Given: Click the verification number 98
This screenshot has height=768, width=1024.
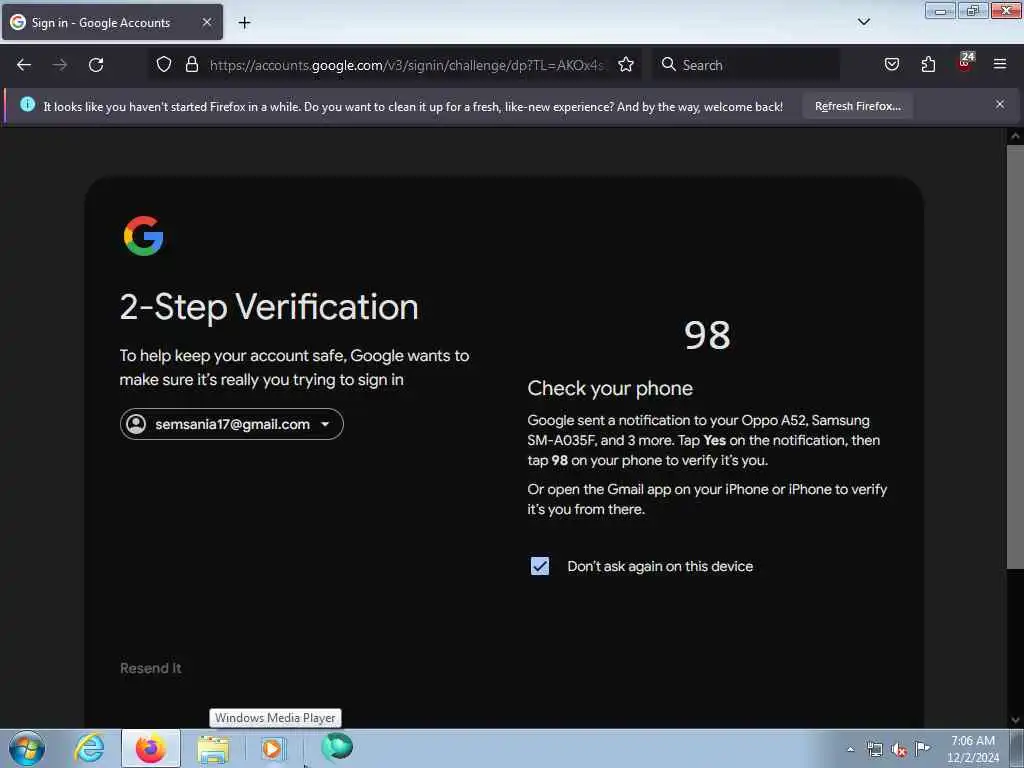Looking at the screenshot, I should click(707, 335).
